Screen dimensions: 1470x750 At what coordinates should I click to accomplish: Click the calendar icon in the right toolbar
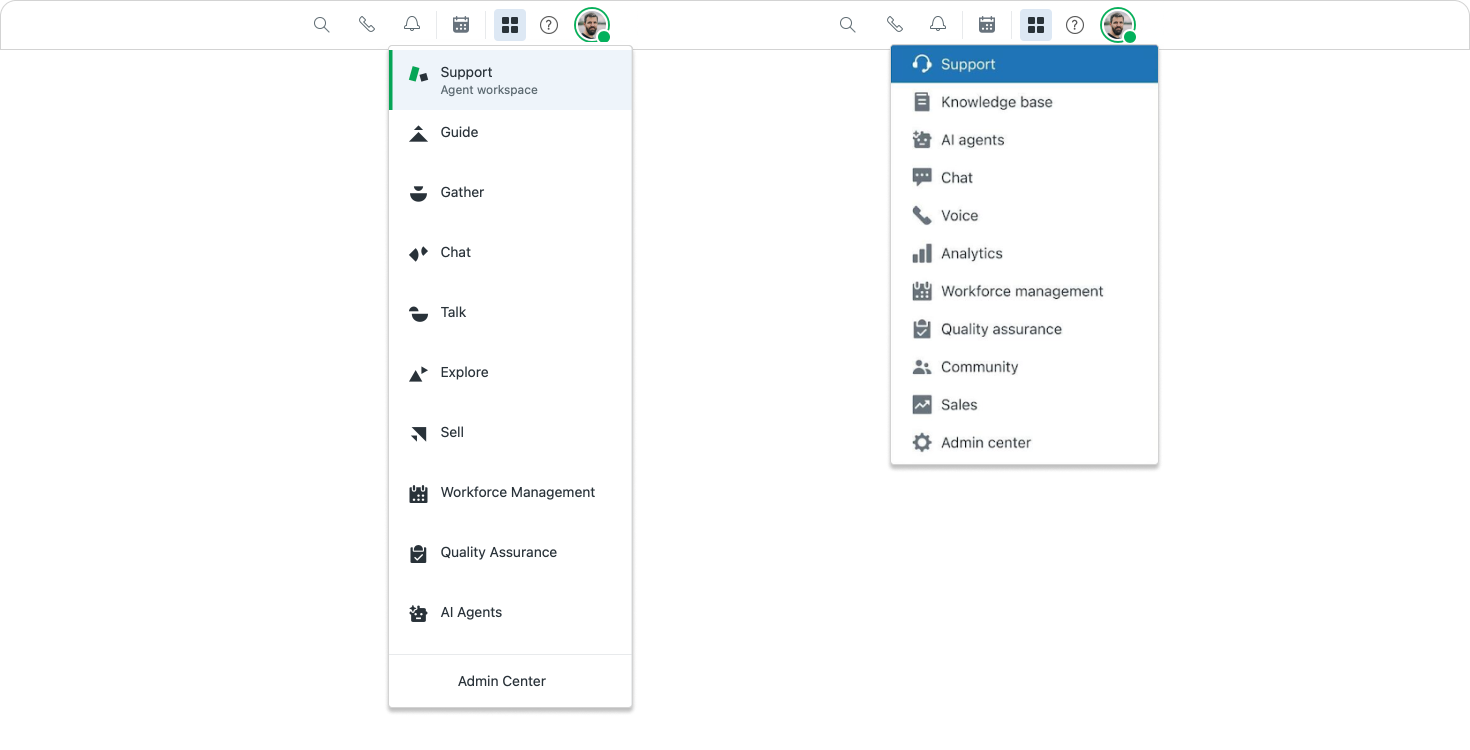(x=987, y=25)
